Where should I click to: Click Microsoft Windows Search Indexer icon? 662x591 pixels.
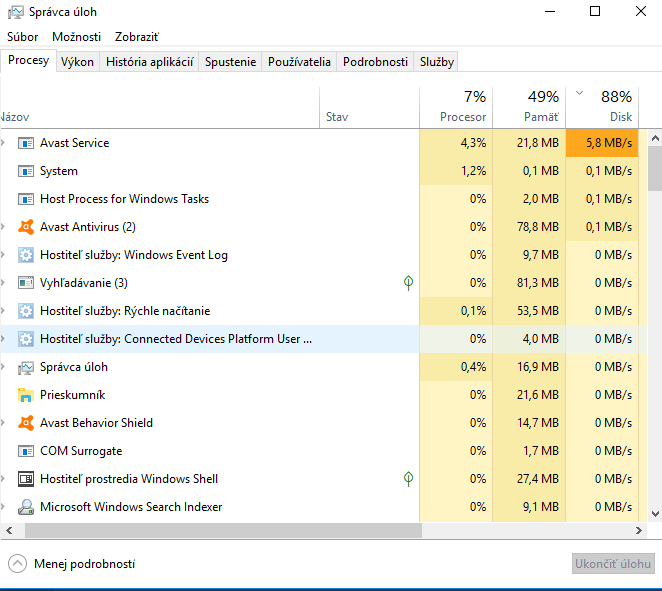click(26, 507)
